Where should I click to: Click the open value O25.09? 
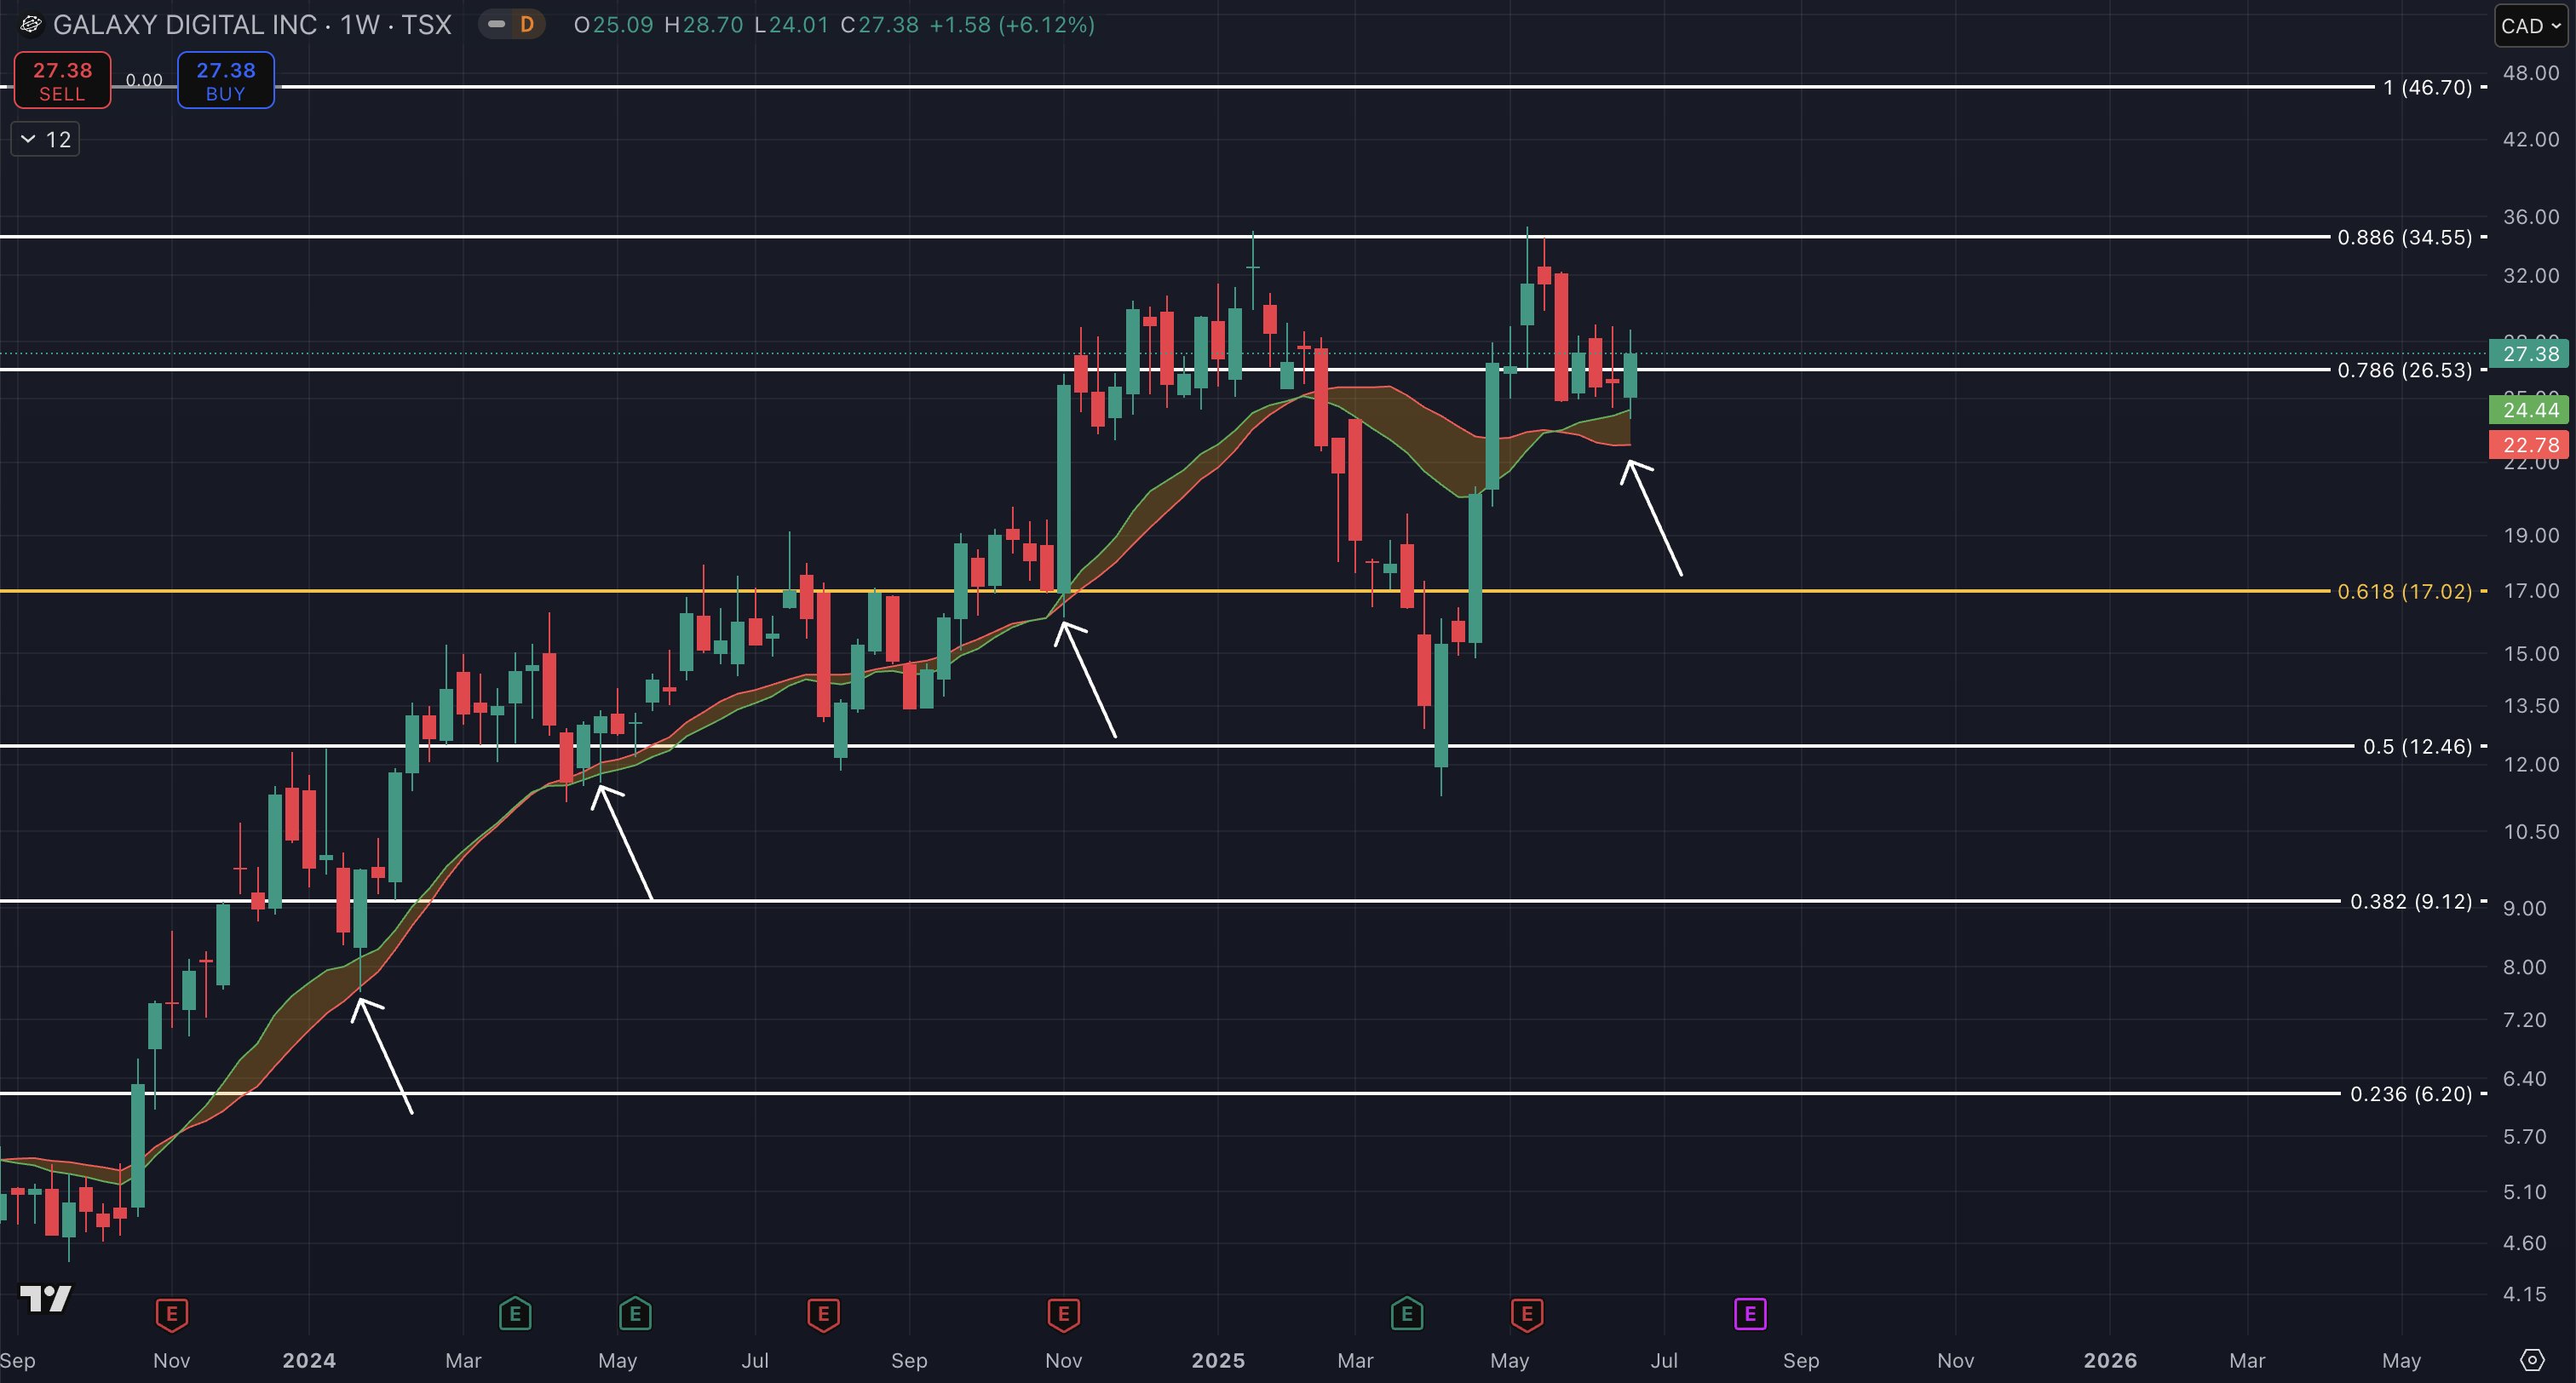click(614, 25)
